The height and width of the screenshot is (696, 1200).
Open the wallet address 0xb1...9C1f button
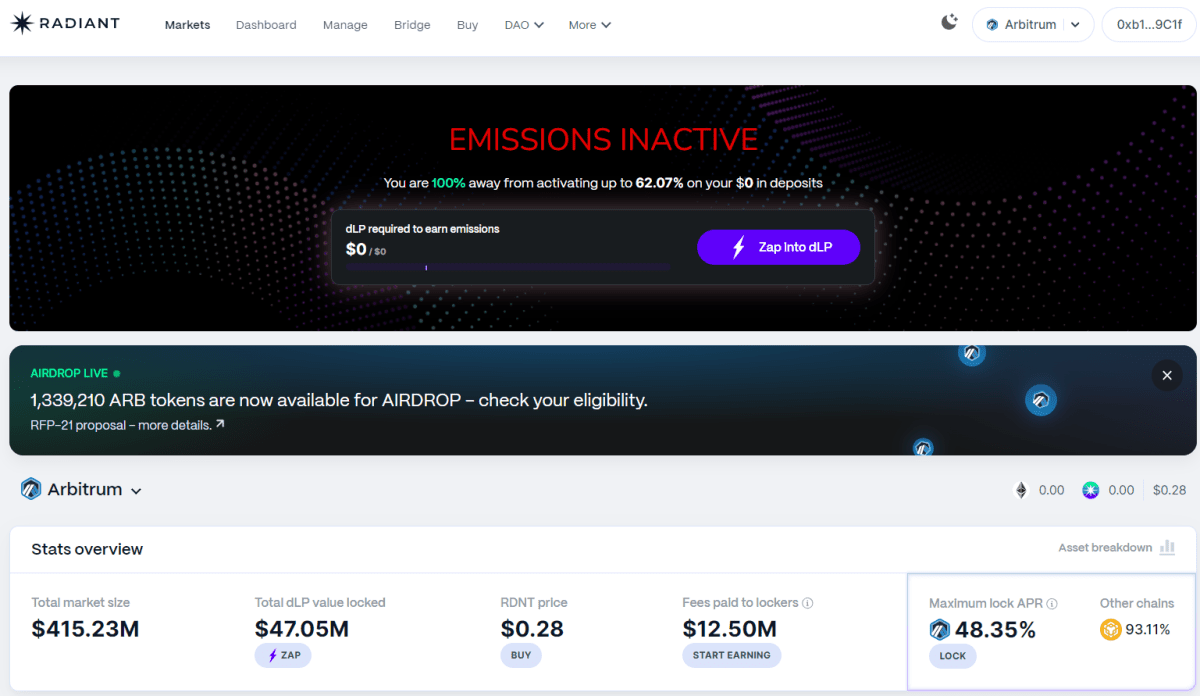tap(1148, 25)
